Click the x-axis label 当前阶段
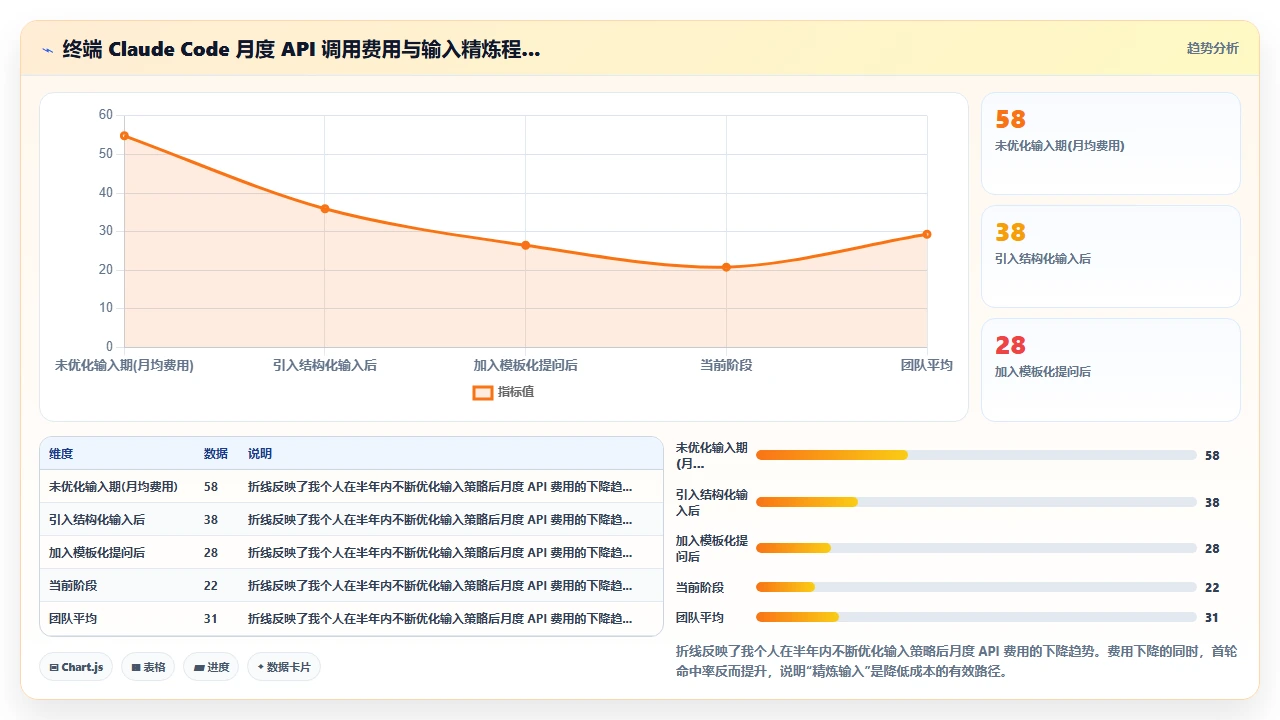This screenshot has width=1280, height=720. (x=726, y=366)
